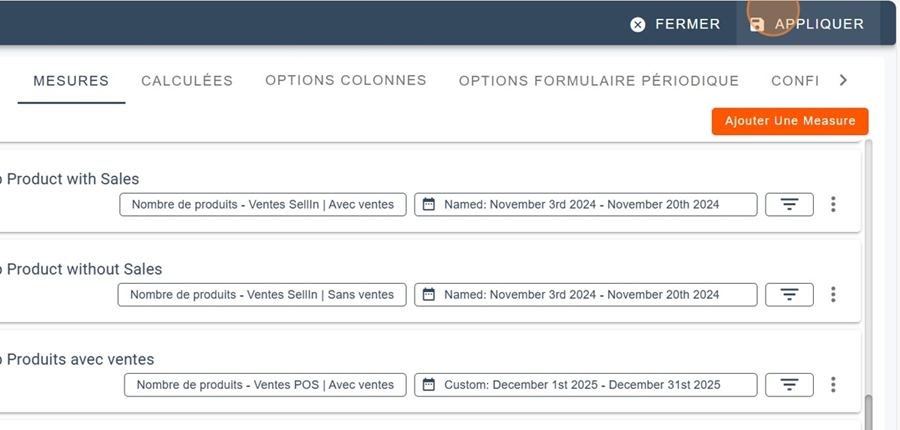Screen dimensions: 900x430
Task: Edit date range for Product with Sales
Action: (x=585, y=204)
